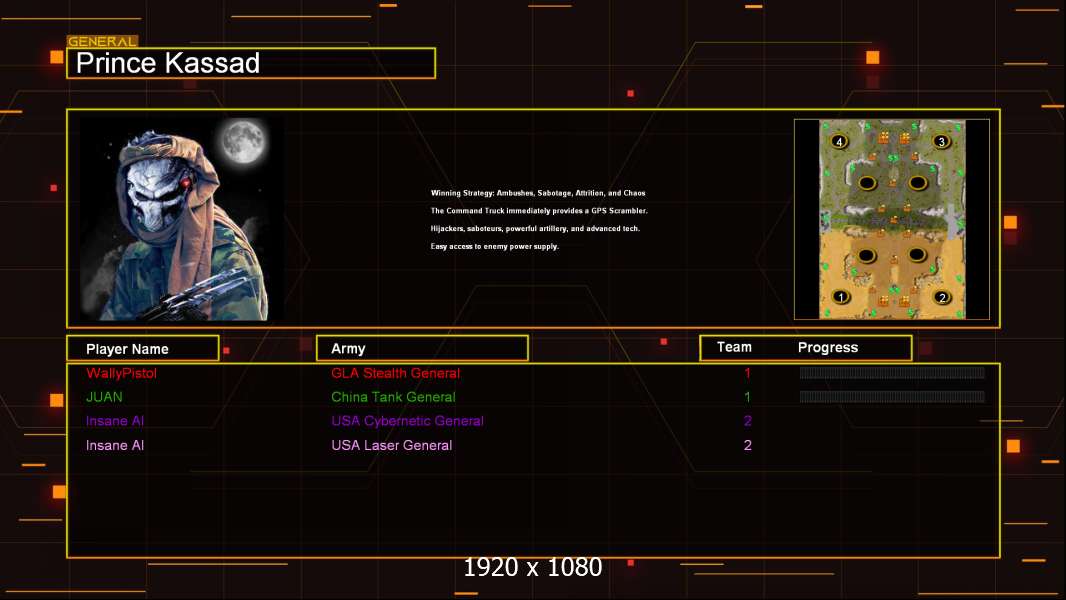Click team number 2 for Cybernetic General

(747, 421)
